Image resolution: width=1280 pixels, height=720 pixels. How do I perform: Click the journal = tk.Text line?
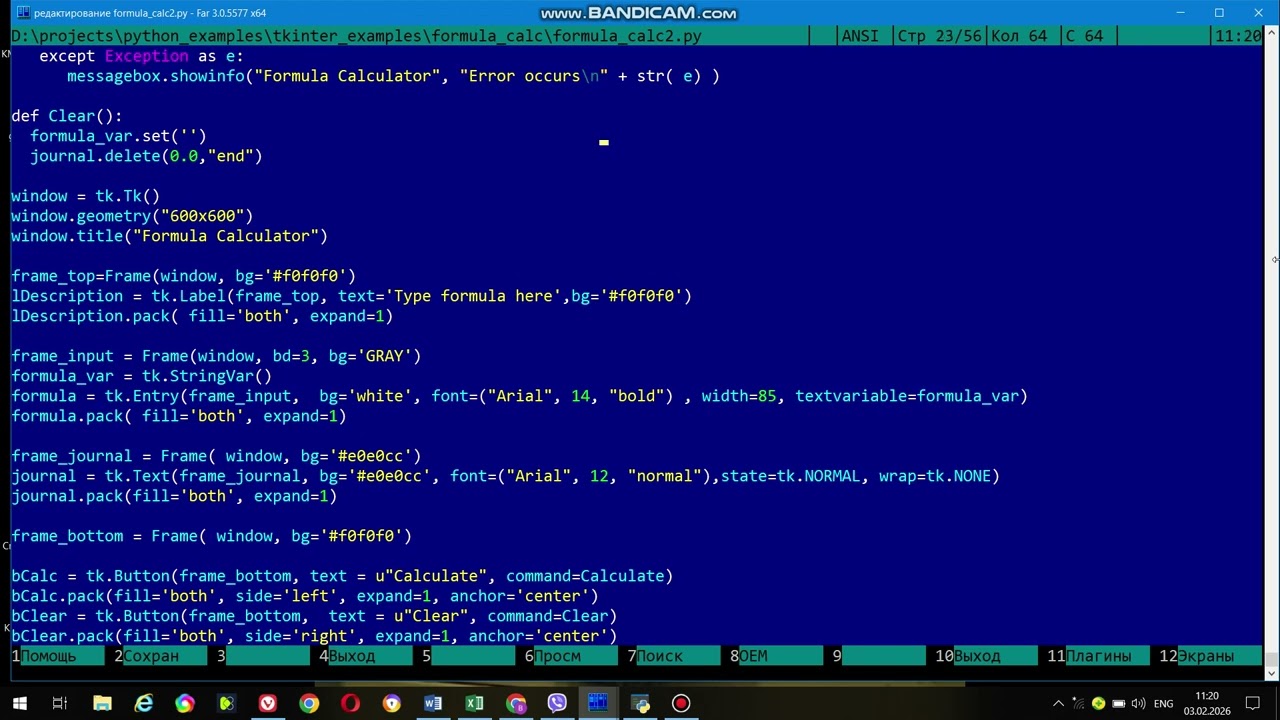tap(505, 476)
